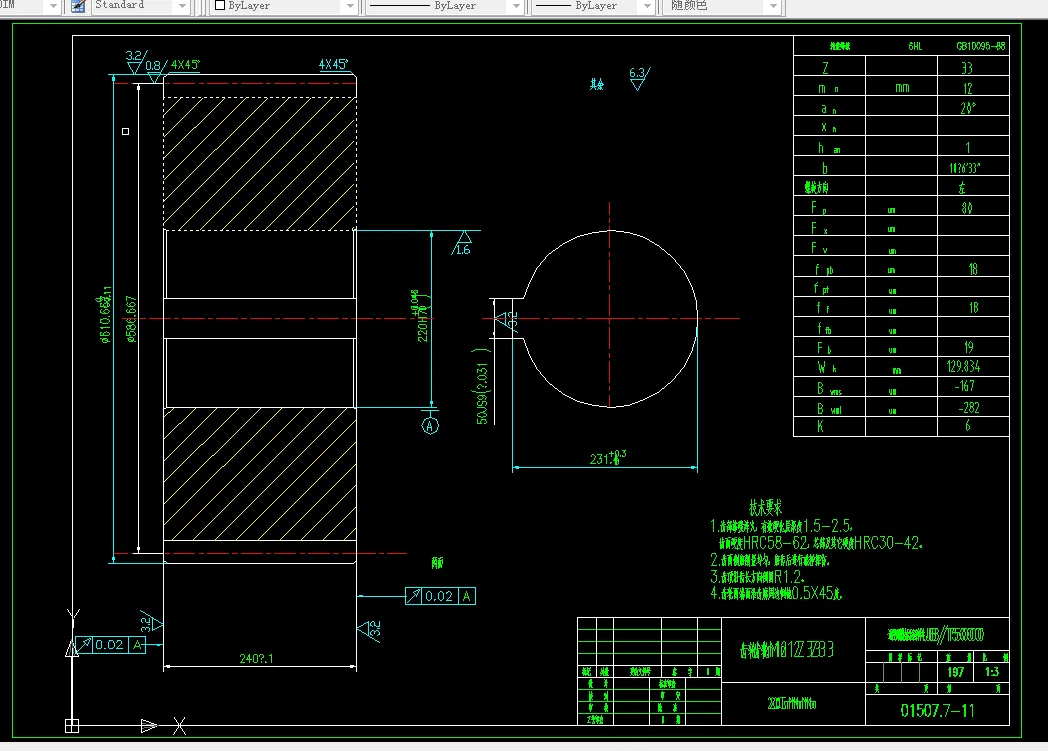1048x751 pixels.
Task: Select the 231 keyway depth dimension
Action: click(608, 458)
